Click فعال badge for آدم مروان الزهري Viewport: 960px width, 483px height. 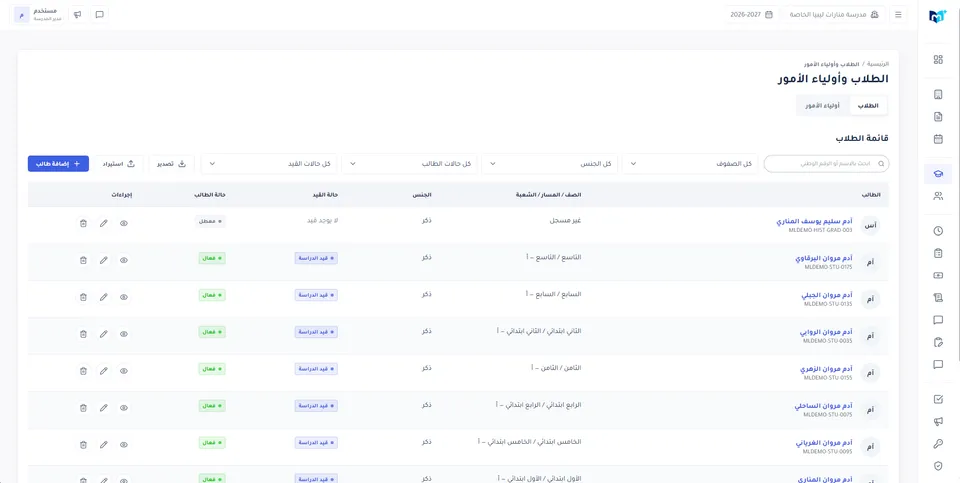pyautogui.click(x=212, y=369)
